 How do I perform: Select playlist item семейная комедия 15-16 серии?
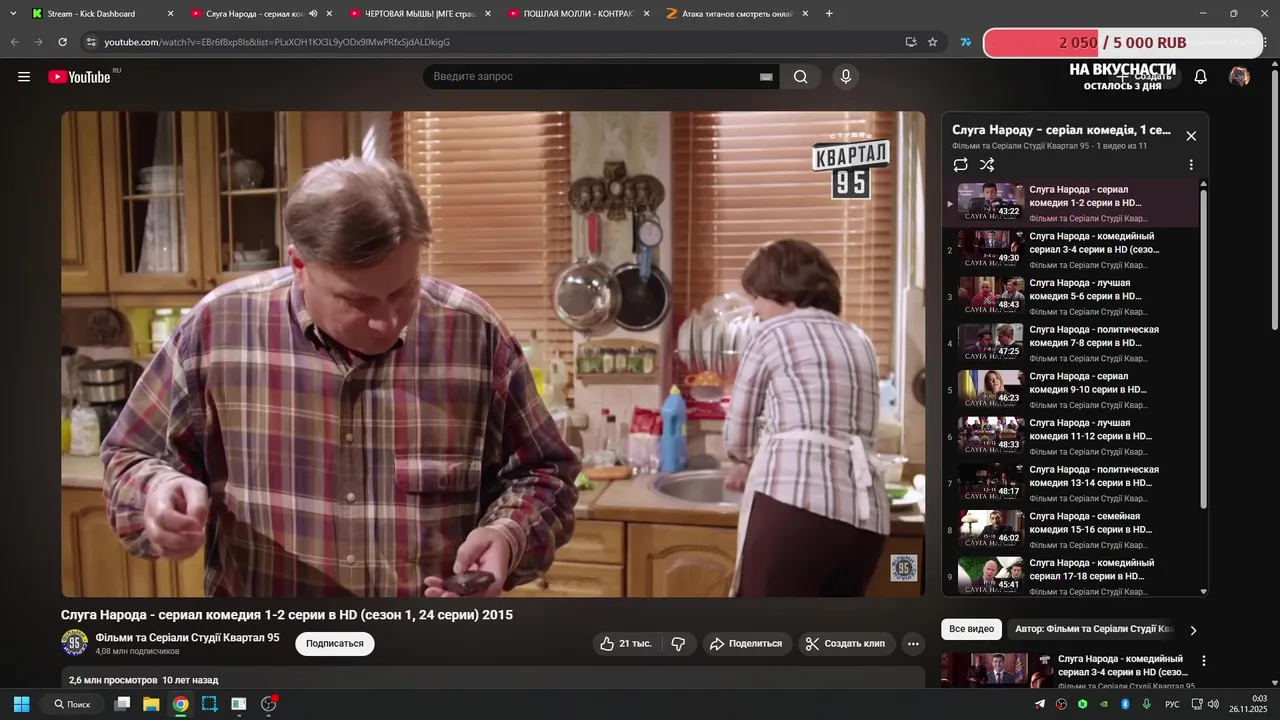1070,530
